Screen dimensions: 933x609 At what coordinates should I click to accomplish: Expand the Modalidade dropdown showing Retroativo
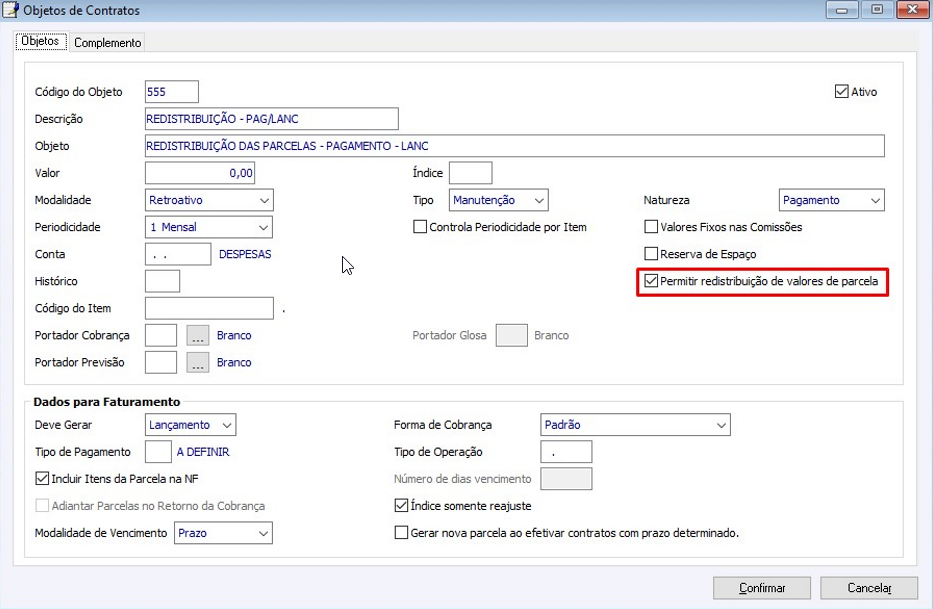[209, 200]
